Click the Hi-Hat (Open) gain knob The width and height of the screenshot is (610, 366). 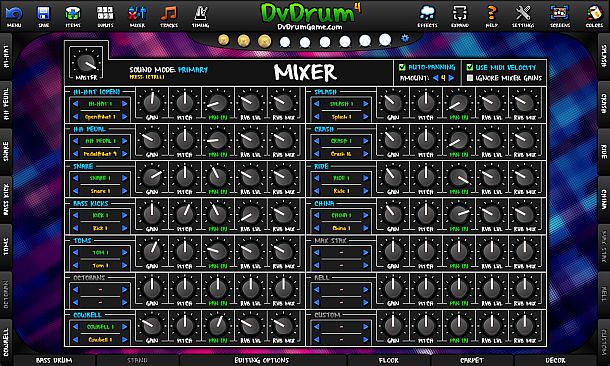(x=152, y=102)
